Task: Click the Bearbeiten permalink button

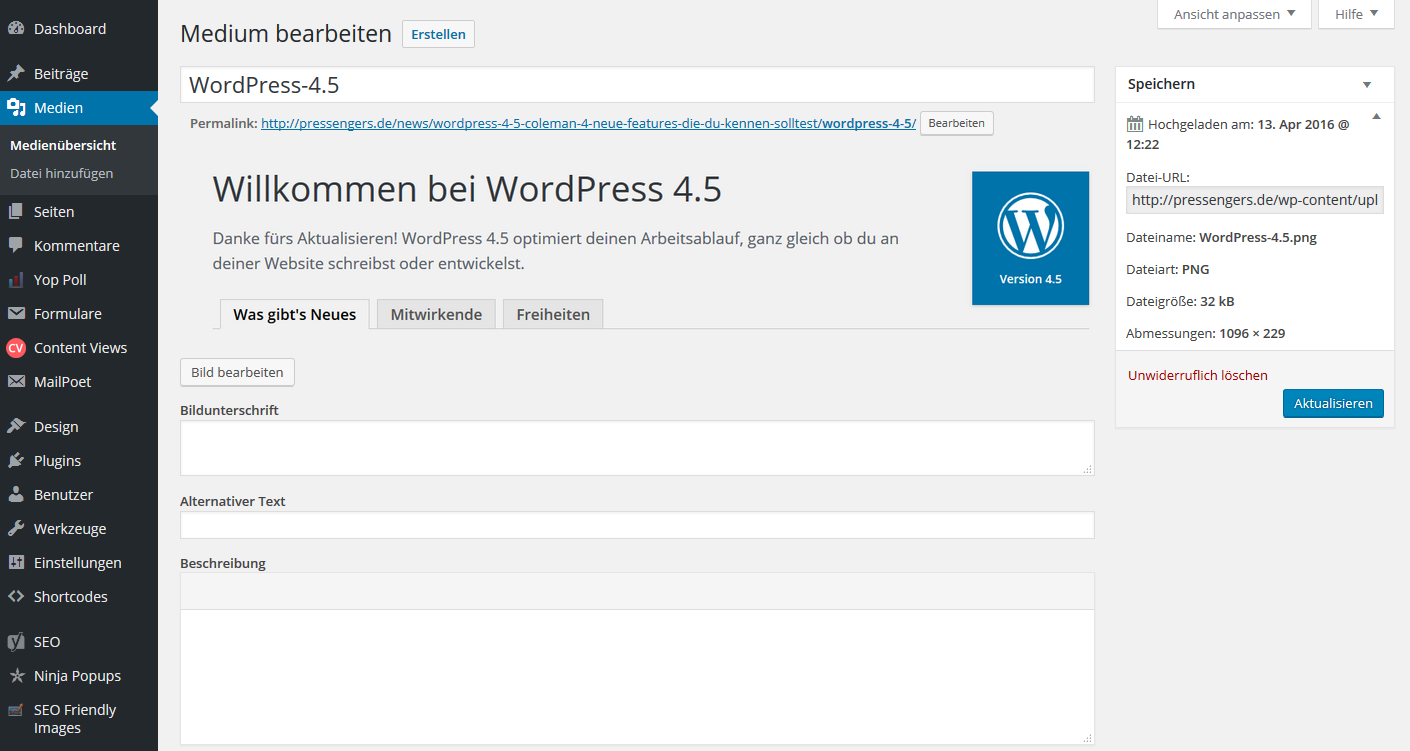Action: tap(956, 124)
